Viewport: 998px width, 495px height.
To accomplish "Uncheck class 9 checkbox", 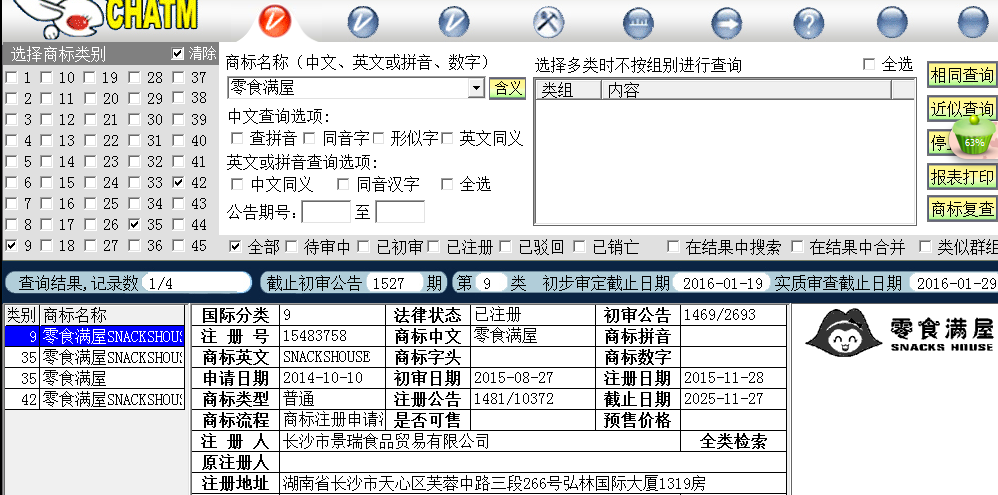I will tap(11, 245).
